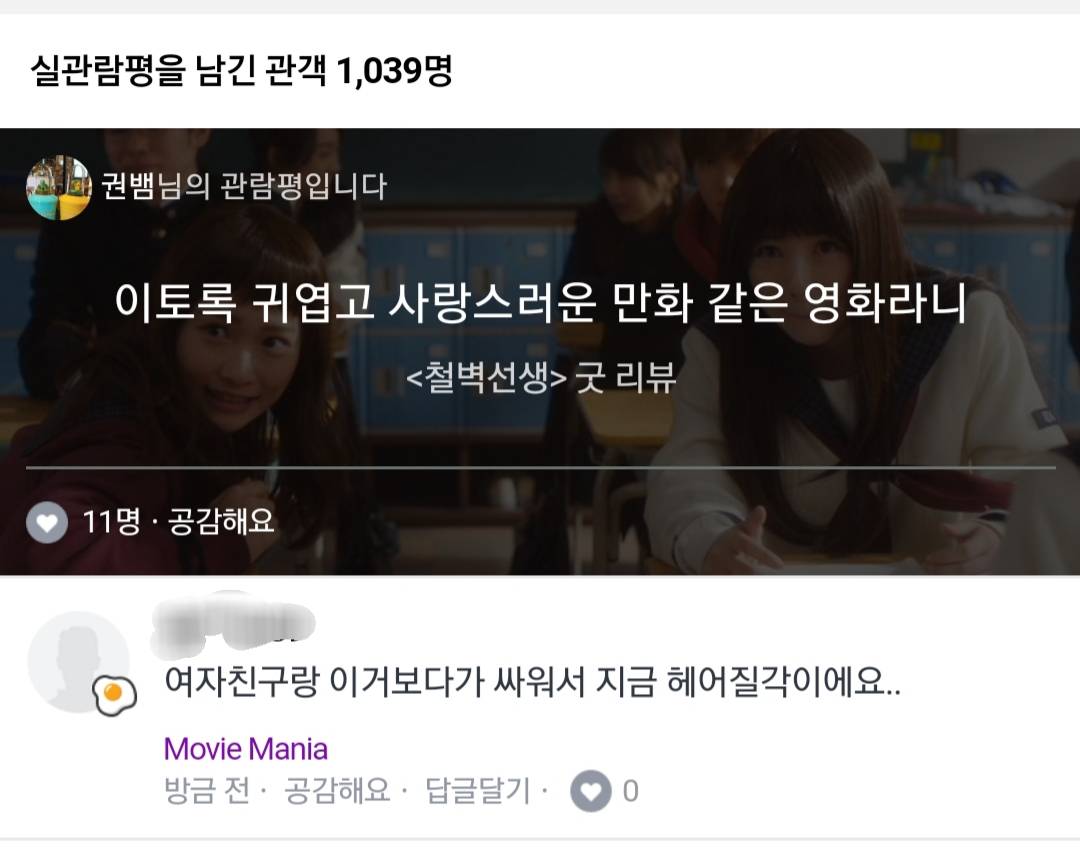Screen dimensions: 1080x850
Task: Click the comment like count 0
Action: 630,791
